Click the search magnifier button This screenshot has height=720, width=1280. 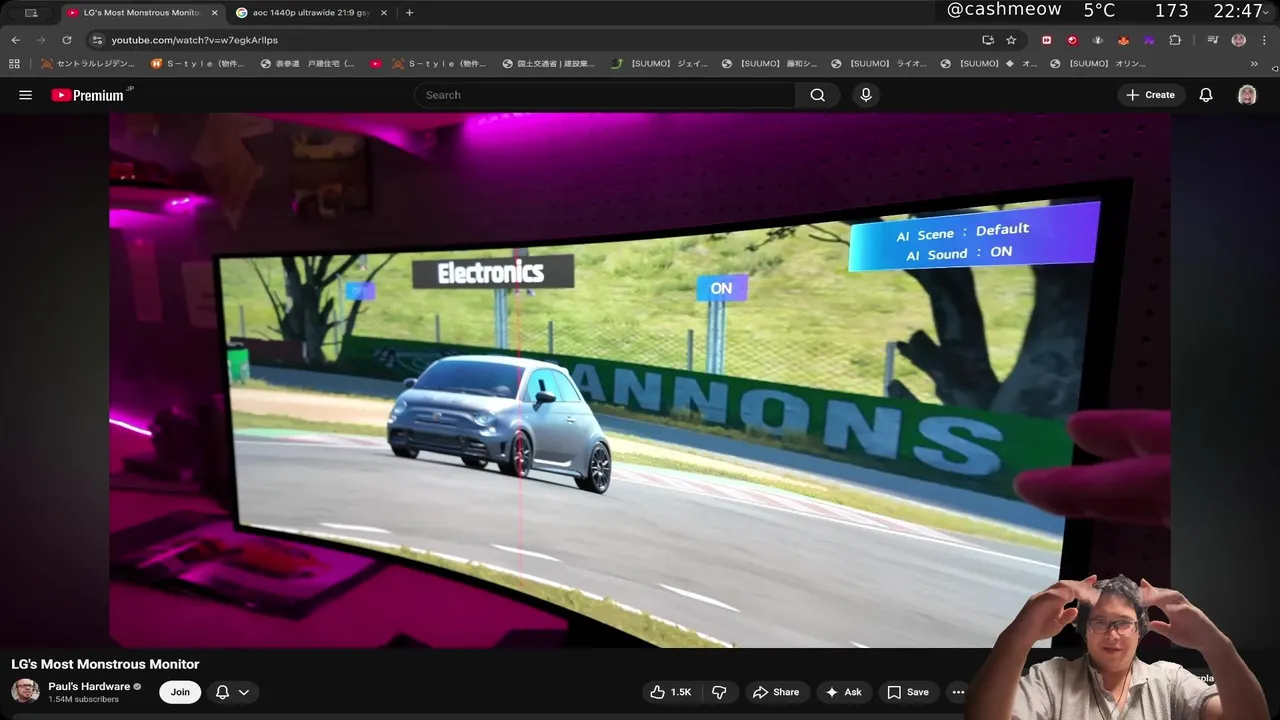818,95
